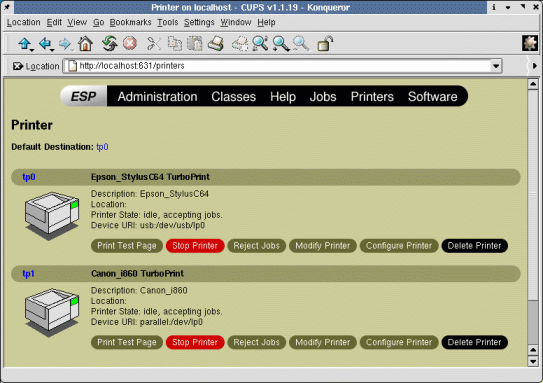The image size is (543, 383).
Task: Open the Jobs tab in CUPS
Action: [x=323, y=97]
